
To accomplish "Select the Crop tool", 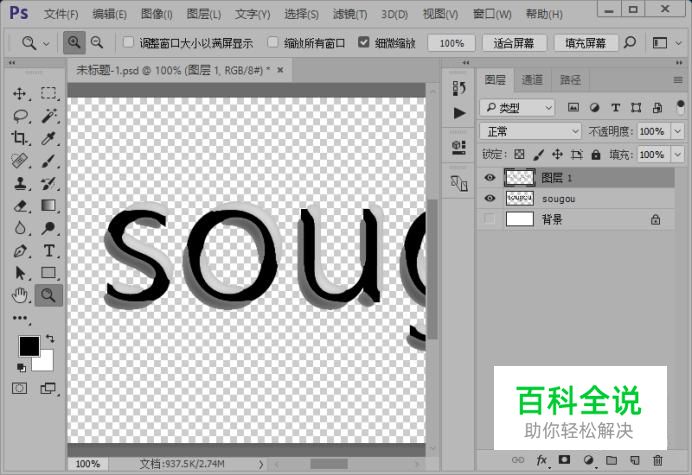I will pos(19,138).
